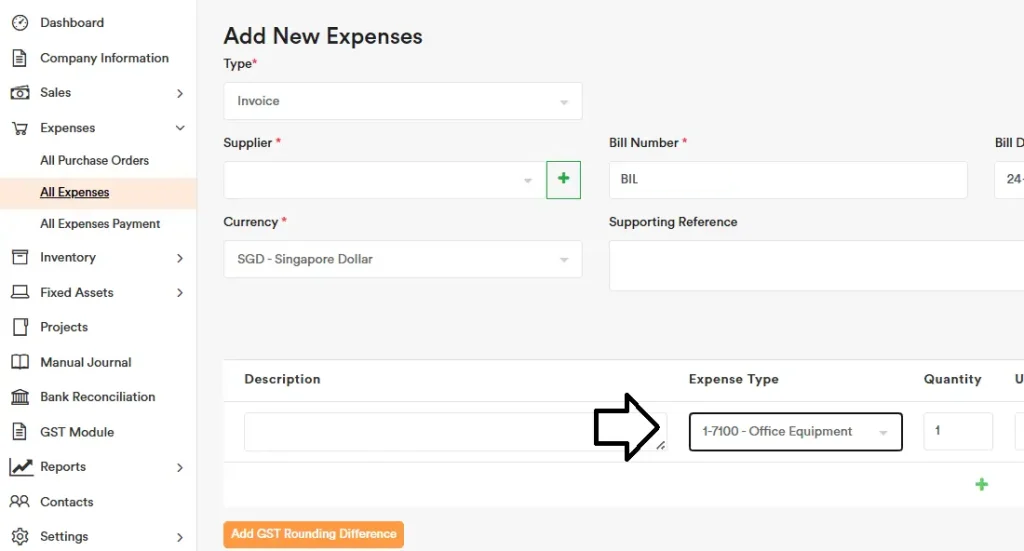Click the Company Information document icon
Screen dimensions: 1024x551
pos(19,58)
